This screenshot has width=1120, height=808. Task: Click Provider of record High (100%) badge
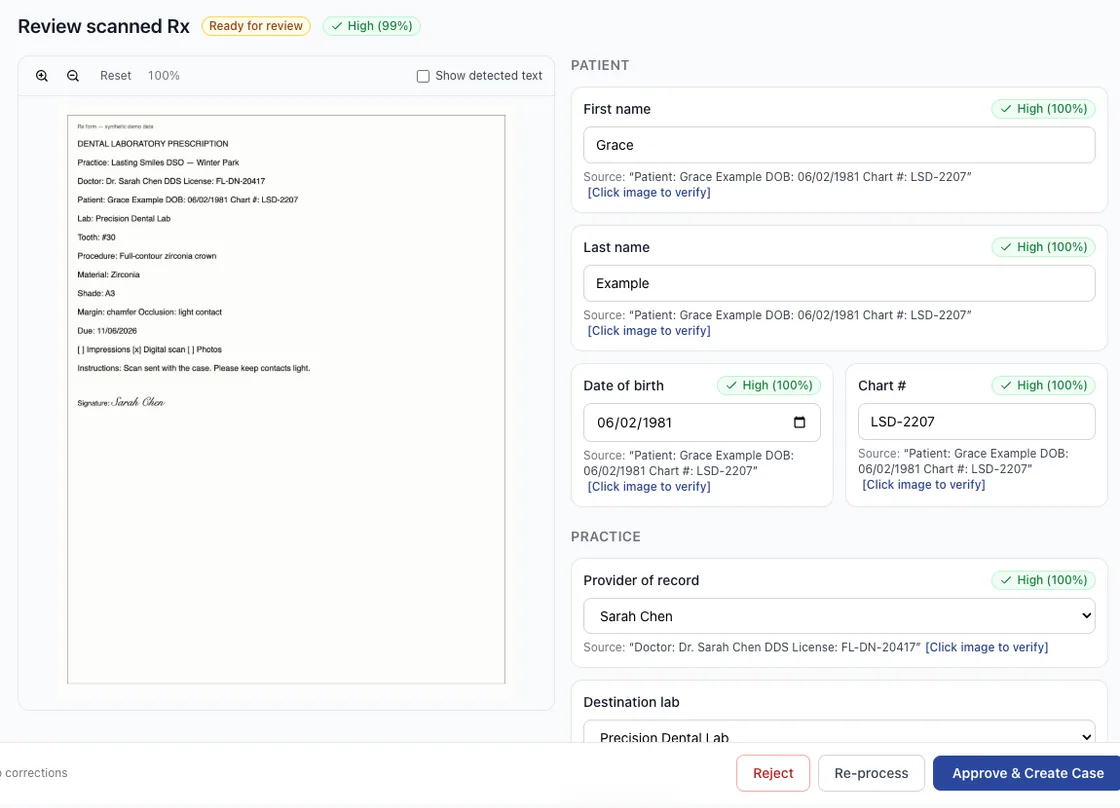(x=1044, y=580)
